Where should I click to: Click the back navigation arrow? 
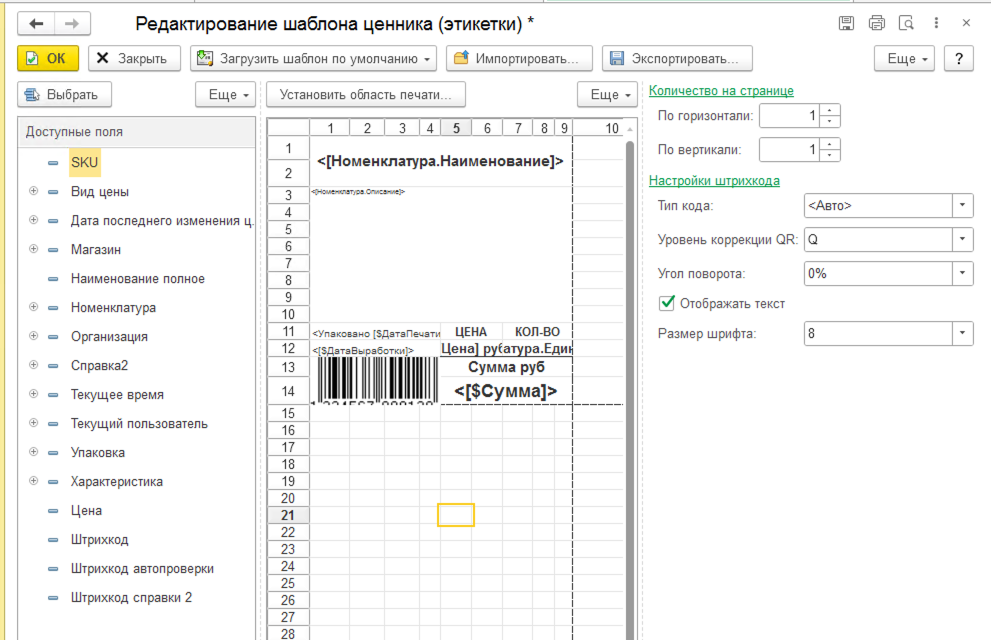pos(37,23)
